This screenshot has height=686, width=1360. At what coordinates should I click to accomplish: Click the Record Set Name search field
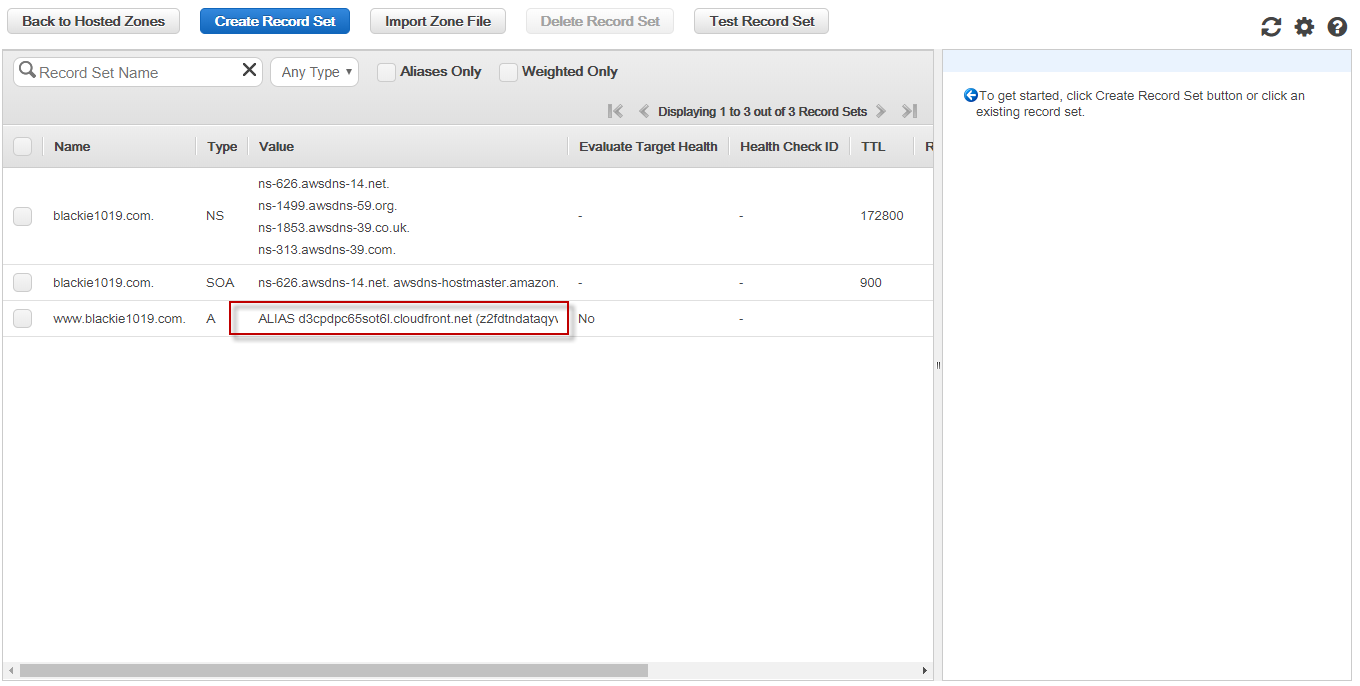pyautogui.click(x=135, y=72)
